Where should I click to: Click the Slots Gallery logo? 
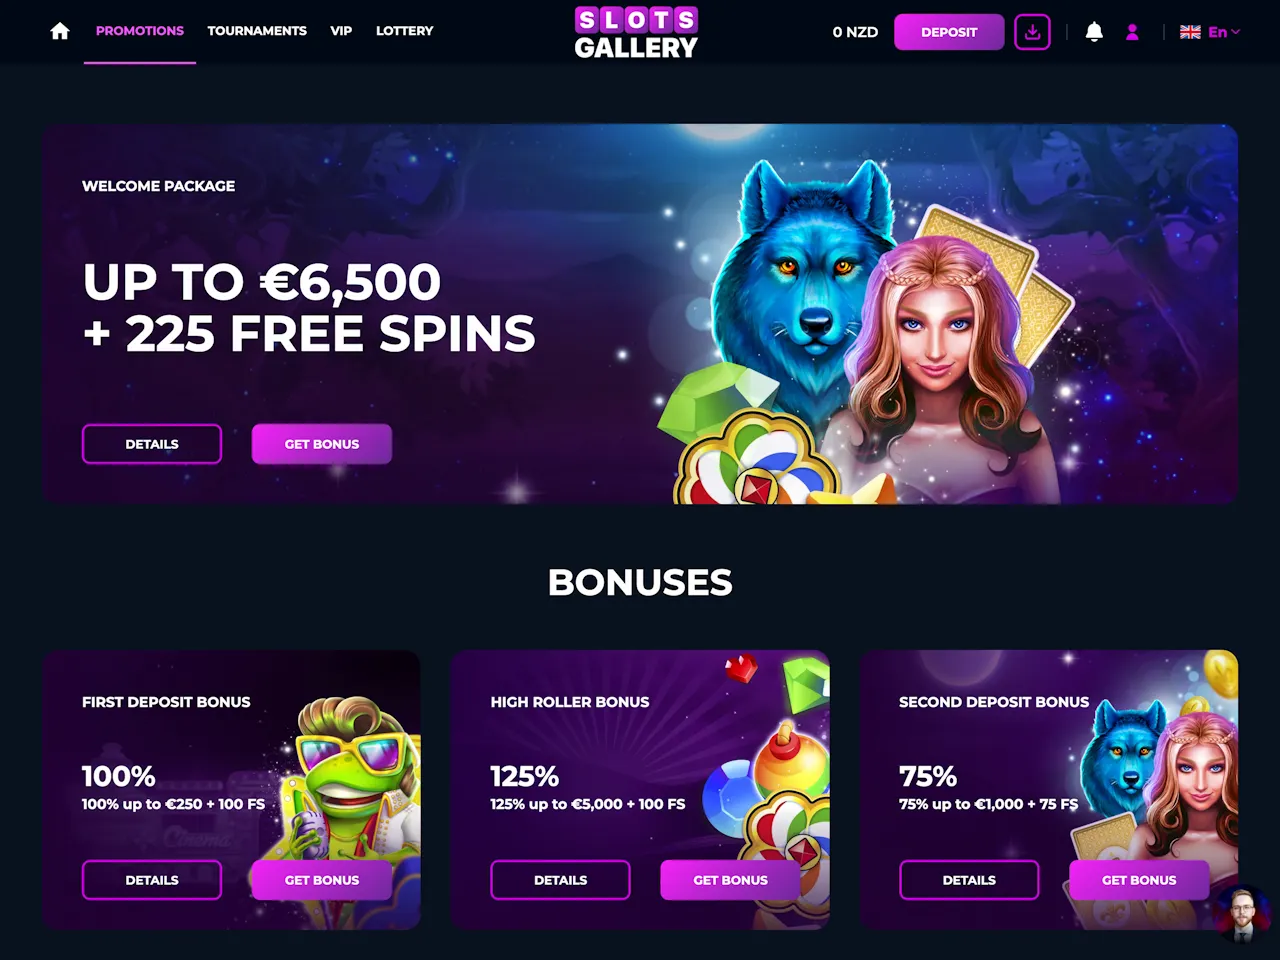636,32
